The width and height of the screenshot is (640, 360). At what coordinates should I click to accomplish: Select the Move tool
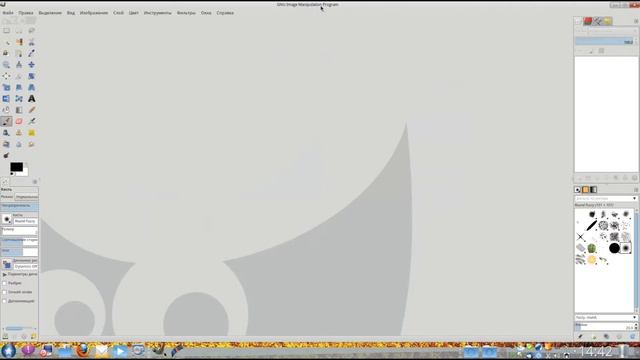[31, 65]
